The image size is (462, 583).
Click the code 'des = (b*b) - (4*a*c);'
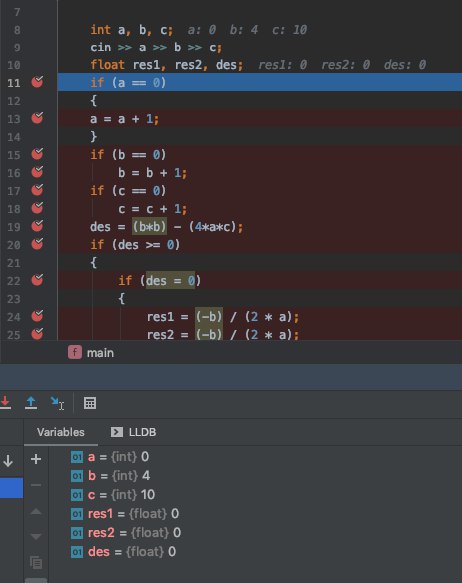coord(167,226)
